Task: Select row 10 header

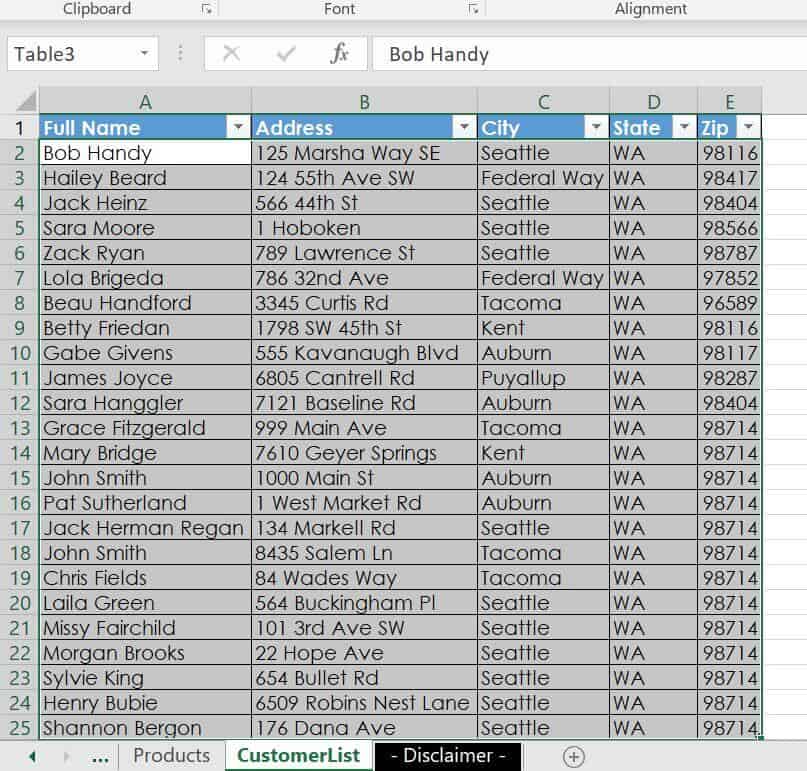Action: point(19,353)
